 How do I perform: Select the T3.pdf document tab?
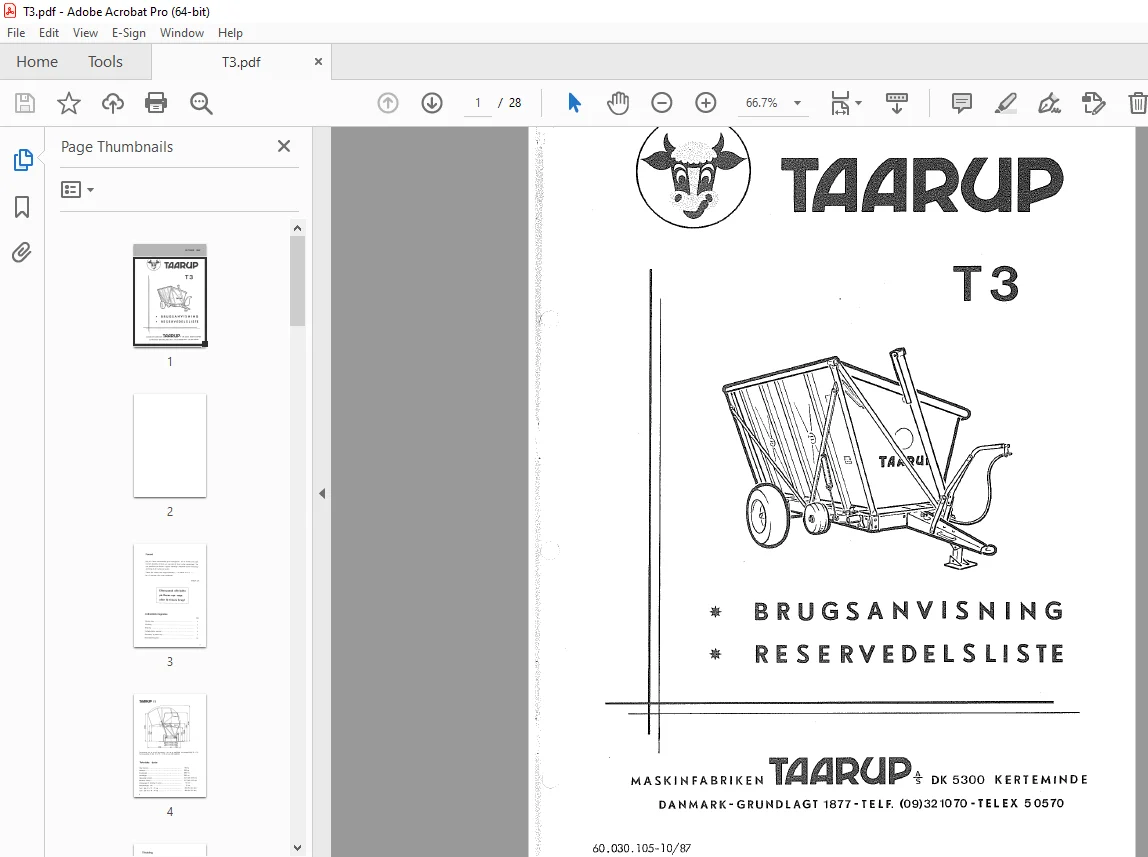[x=241, y=62]
